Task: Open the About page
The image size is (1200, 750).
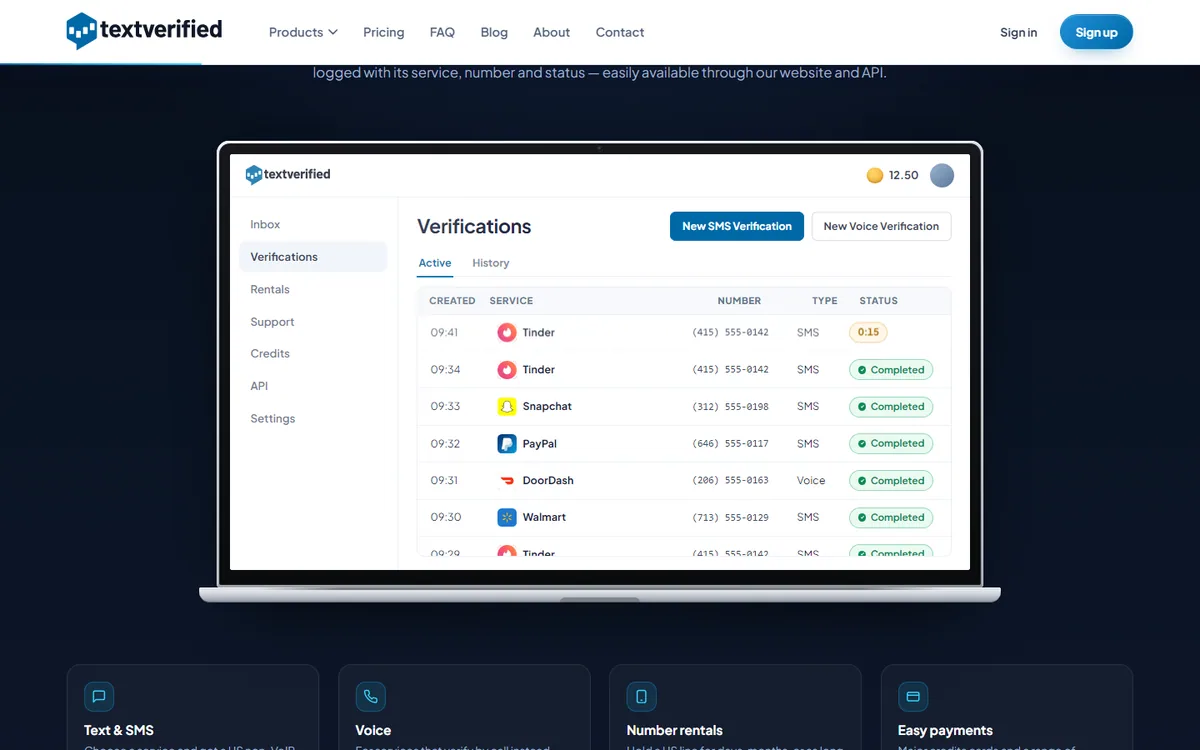Action: point(552,32)
